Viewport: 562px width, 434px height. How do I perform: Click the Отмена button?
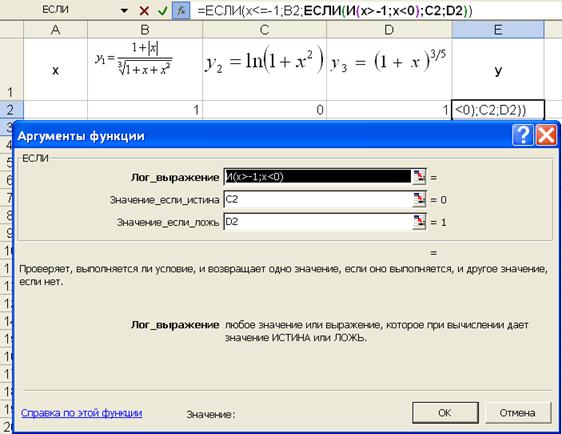click(518, 413)
